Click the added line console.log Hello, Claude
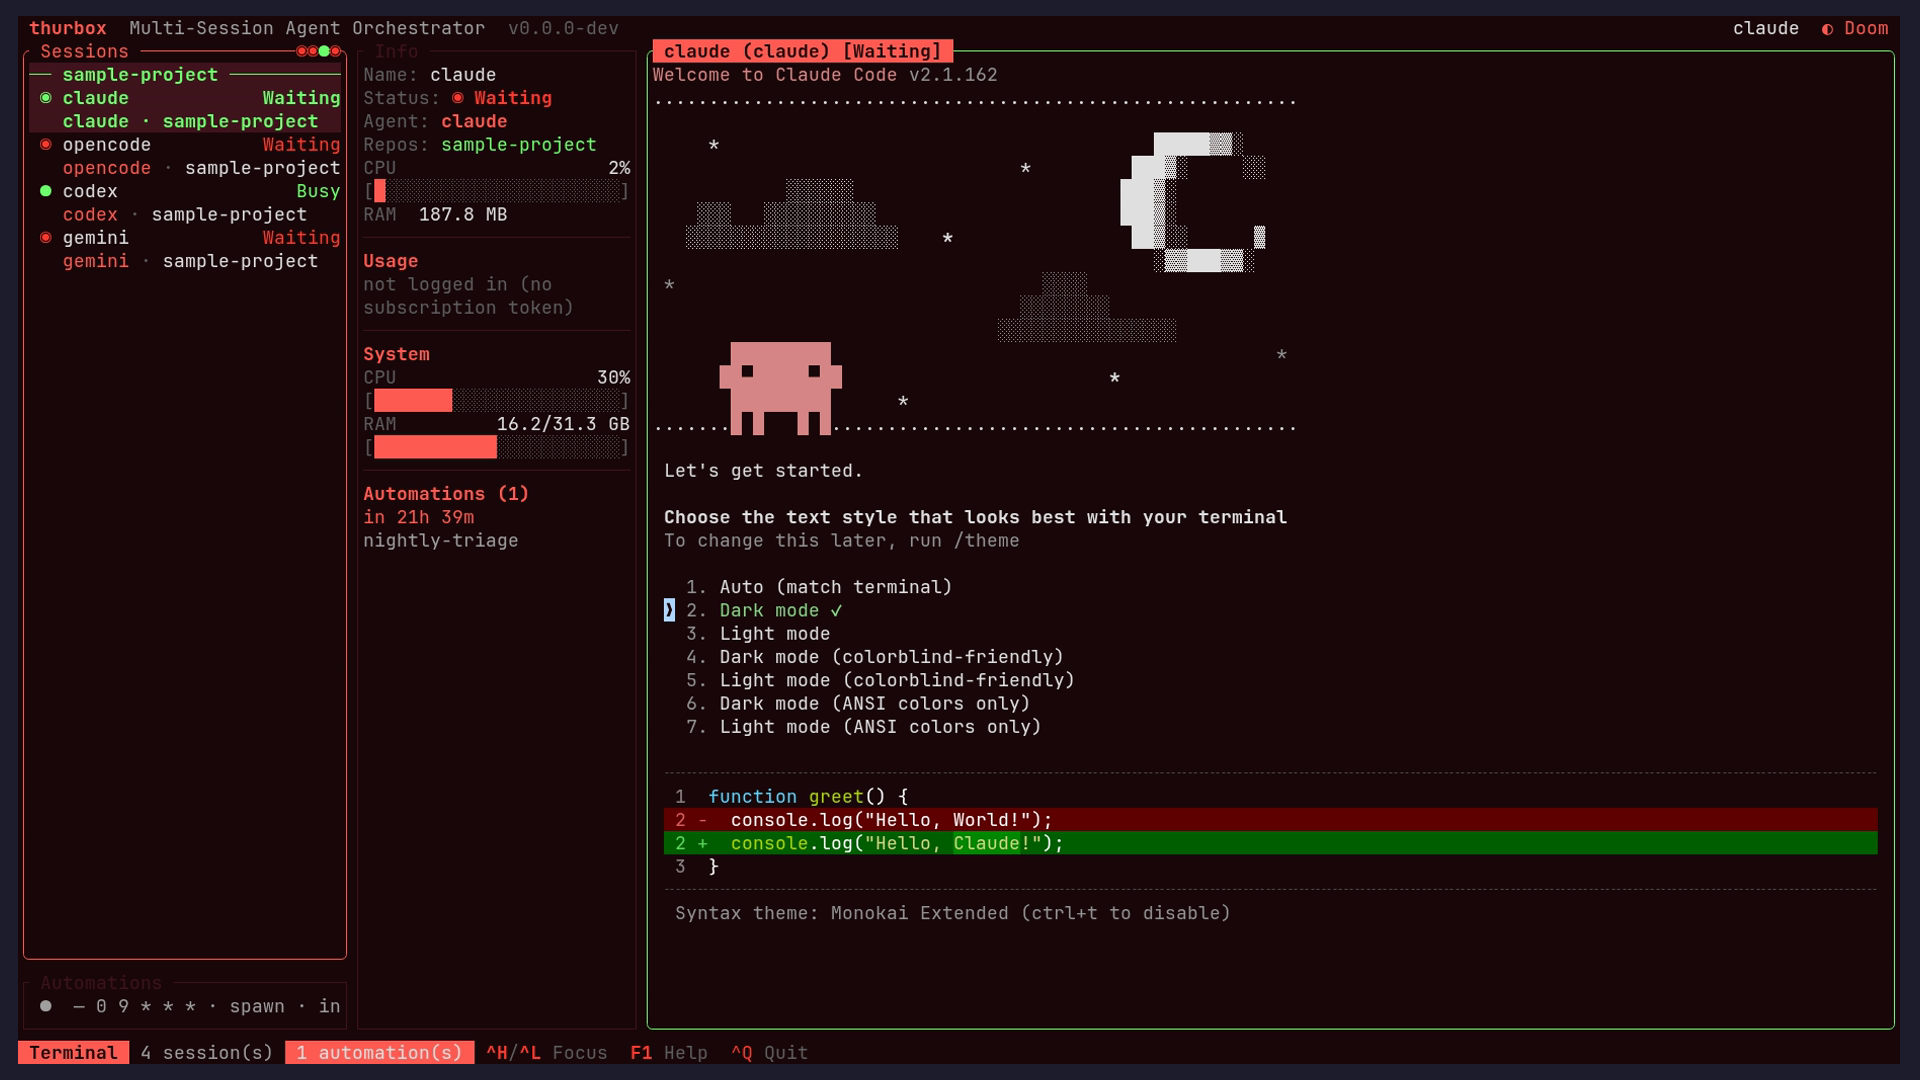This screenshot has height=1080, width=1920. click(x=1270, y=843)
